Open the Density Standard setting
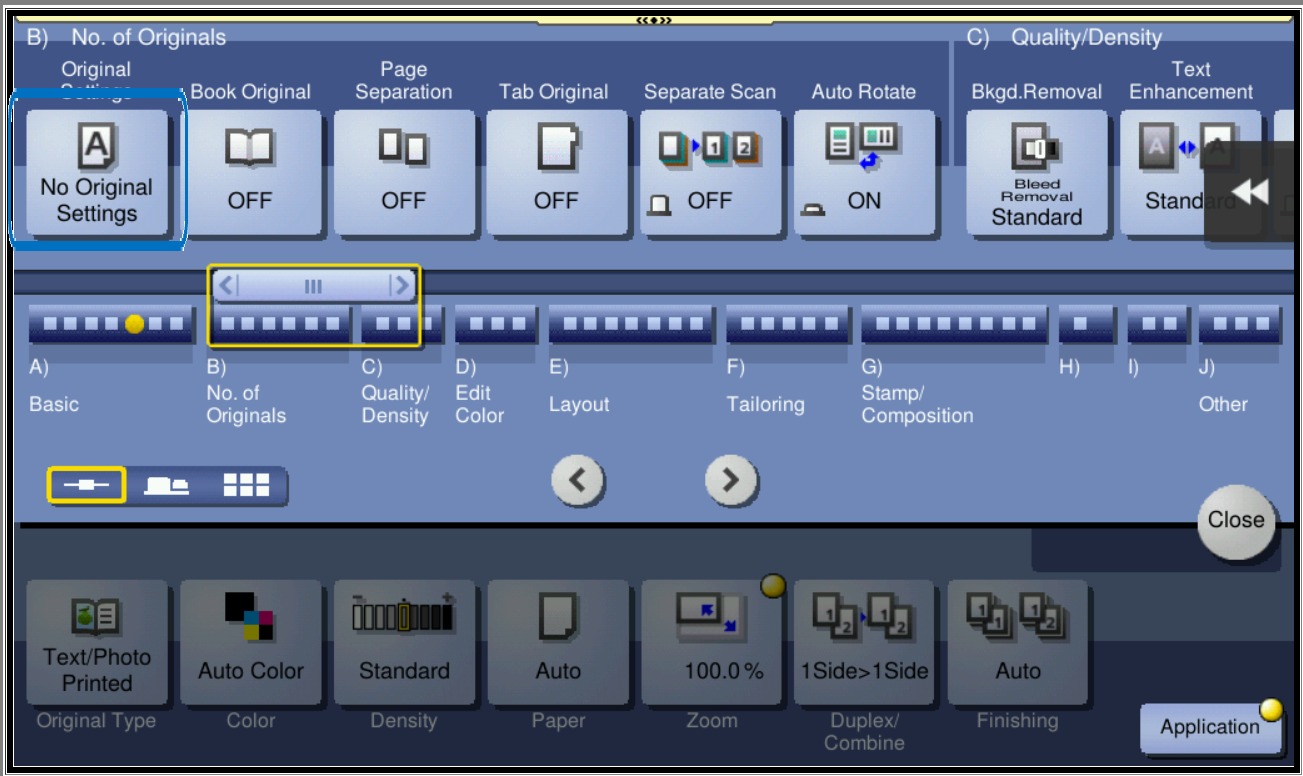 tap(404, 644)
